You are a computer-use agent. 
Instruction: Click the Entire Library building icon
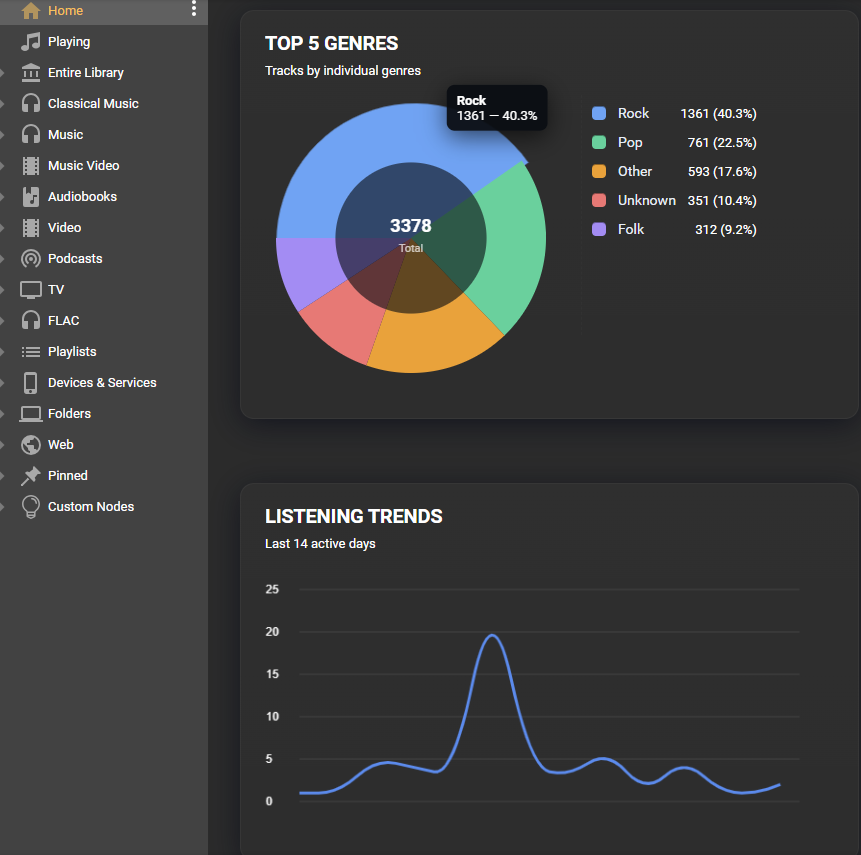[x=31, y=73]
